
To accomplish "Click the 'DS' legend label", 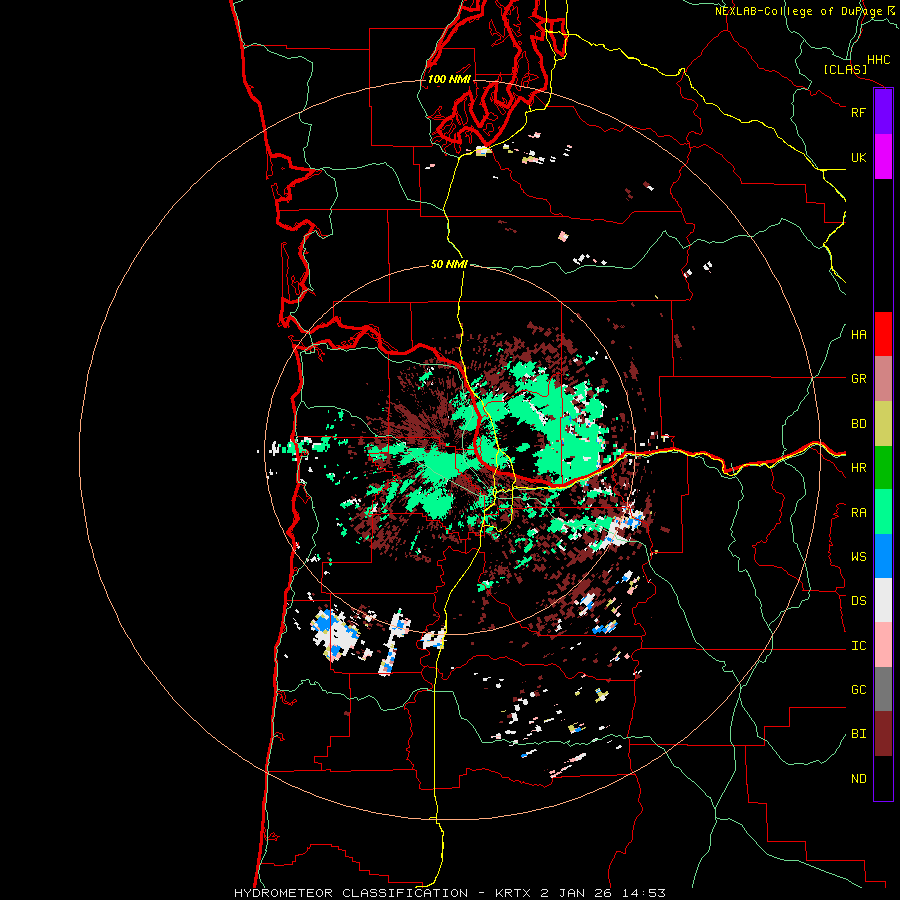I will (x=858, y=601).
